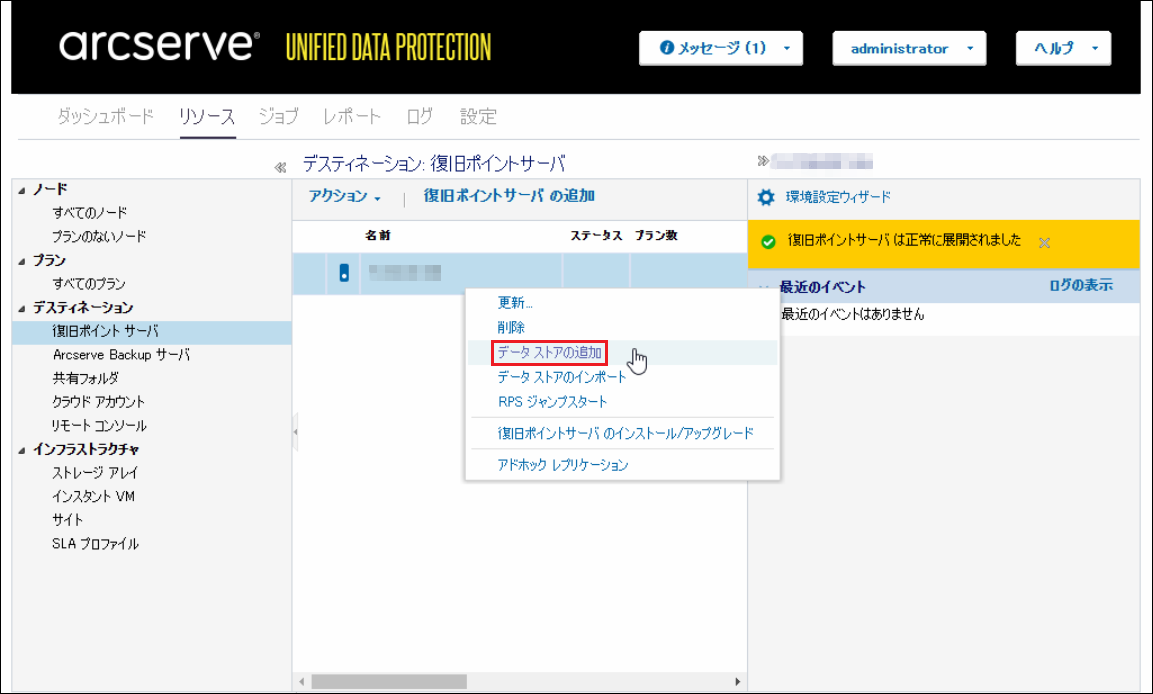
Task: Select データ ストアの追加 in context menu
Action: pos(550,353)
